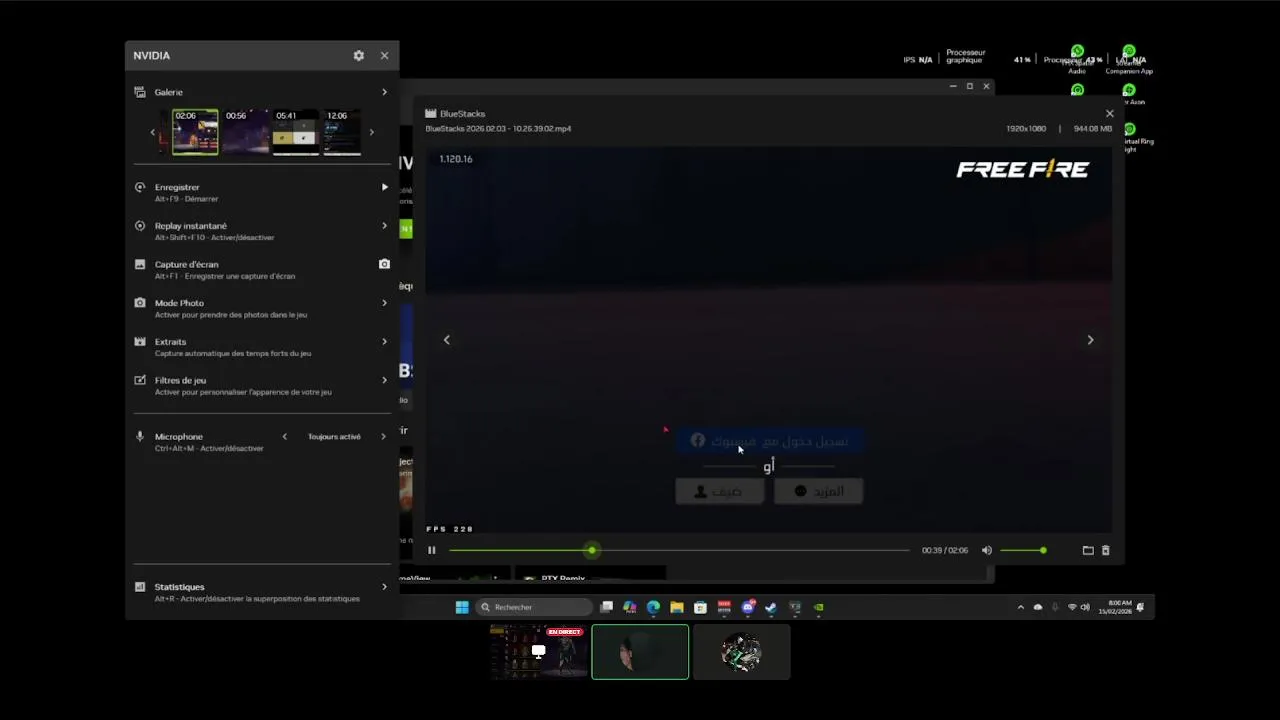
Task: Expand the Galerie chevron
Action: pos(384,92)
